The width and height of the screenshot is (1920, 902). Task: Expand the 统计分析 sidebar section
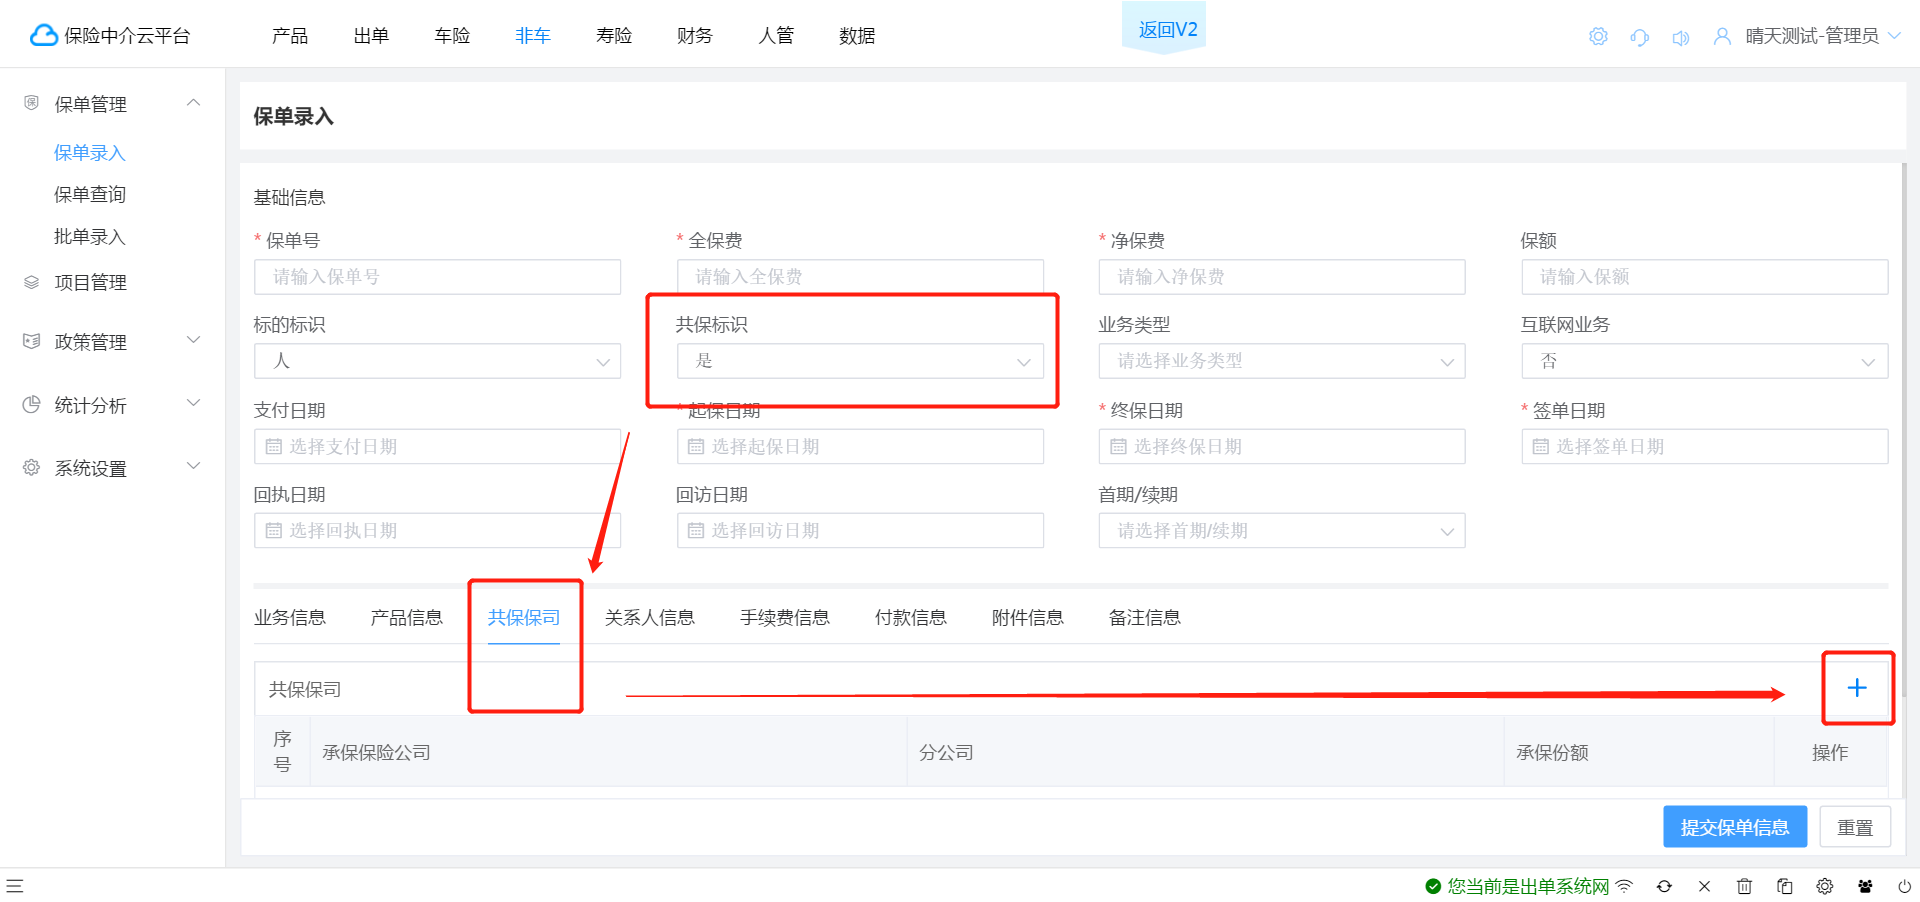tap(194, 403)
